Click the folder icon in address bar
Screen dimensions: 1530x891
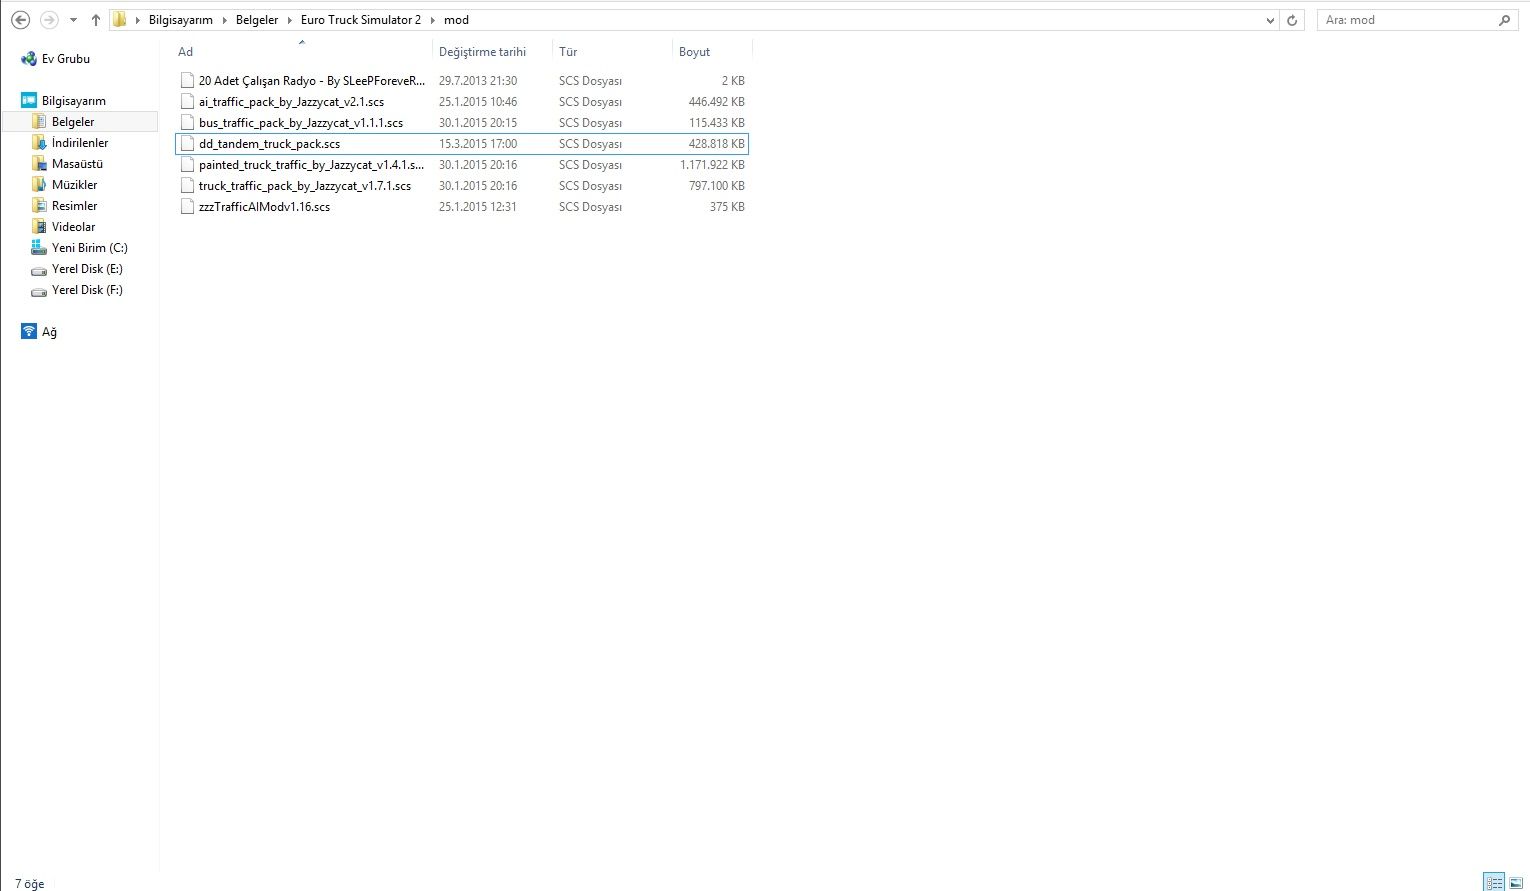point(120,20)
